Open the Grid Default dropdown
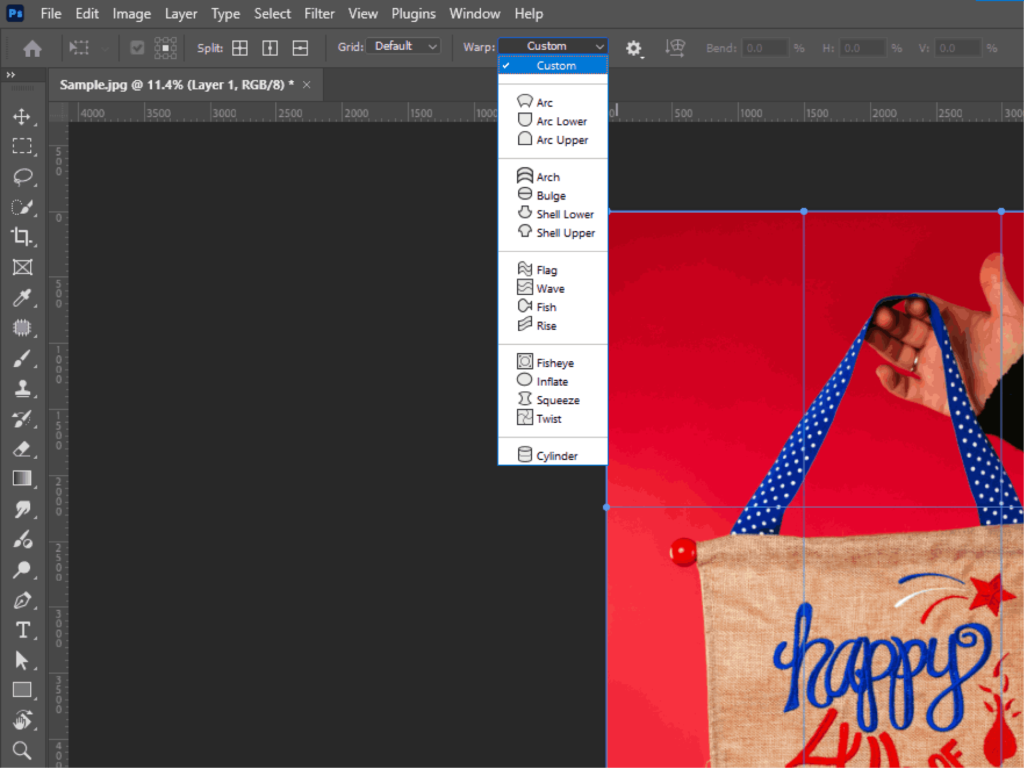 pos(403,46)
